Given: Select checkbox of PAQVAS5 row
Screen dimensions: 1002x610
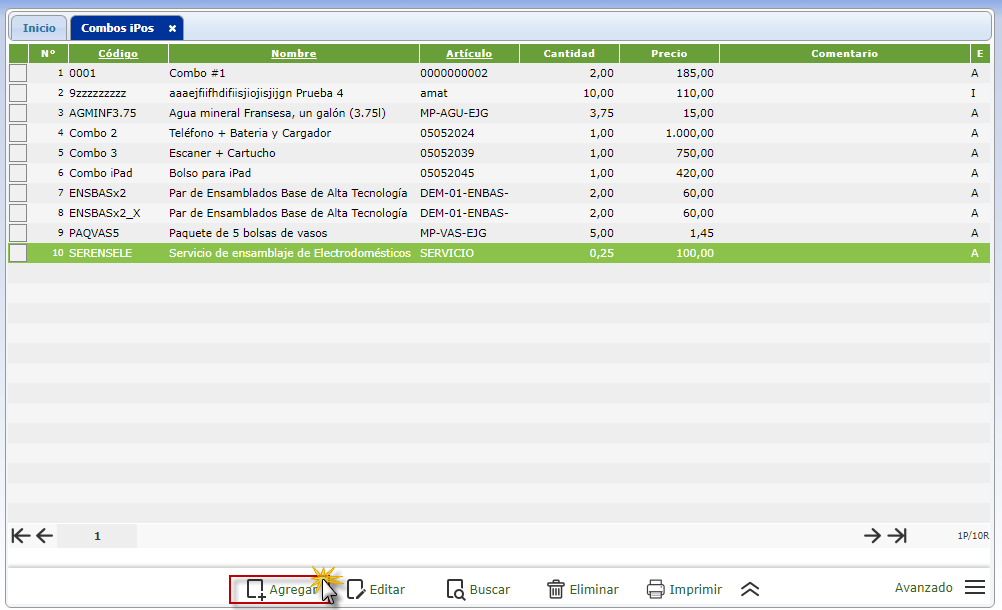Looking at the screenshot, I should coord(18,233).
